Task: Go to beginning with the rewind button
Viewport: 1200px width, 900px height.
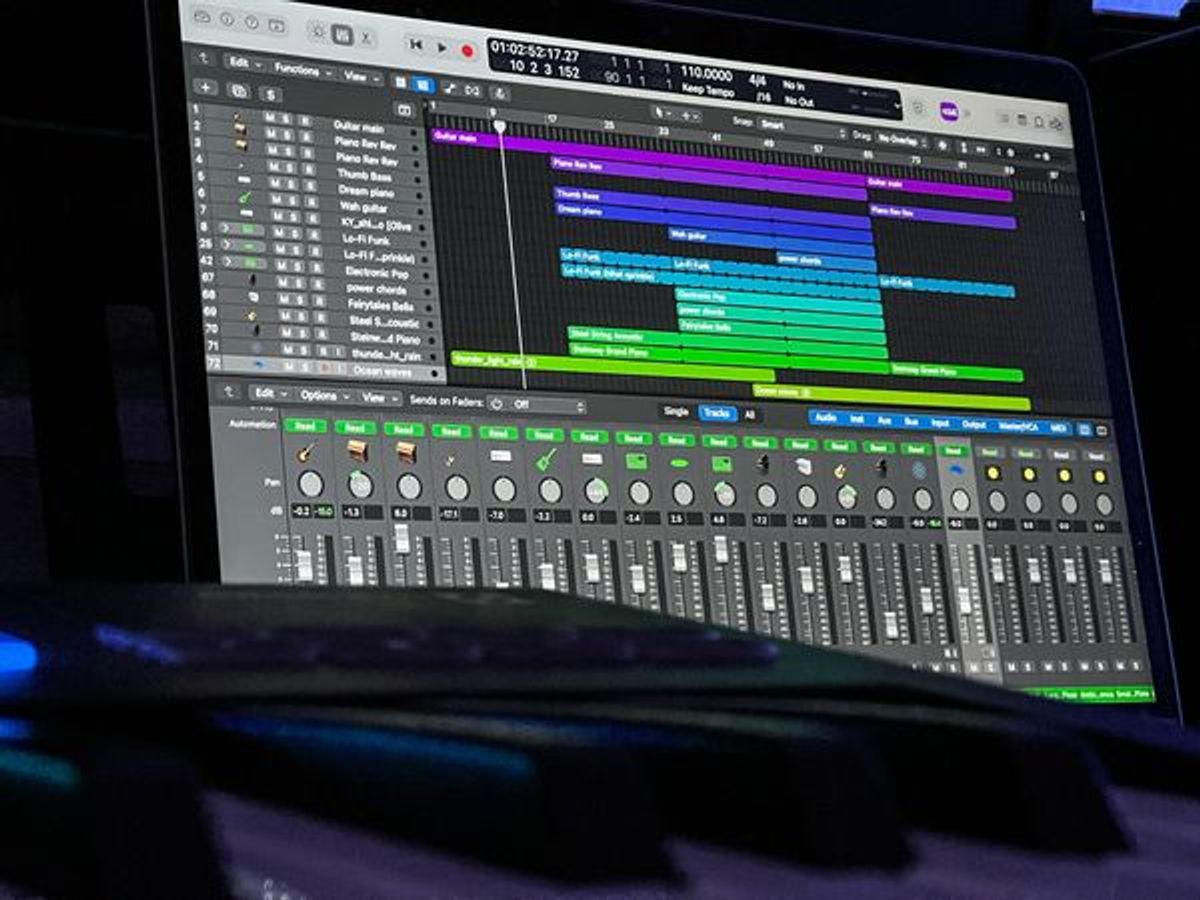Action: [x=415, y=45]
